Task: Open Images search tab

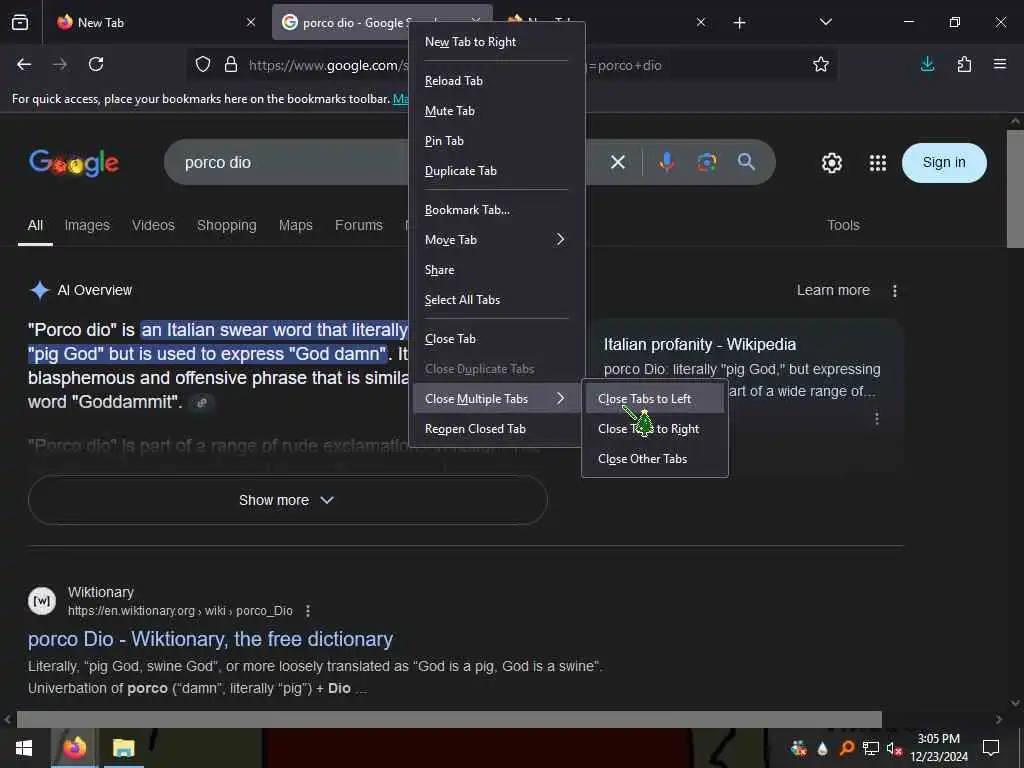Action: (87, 225)
